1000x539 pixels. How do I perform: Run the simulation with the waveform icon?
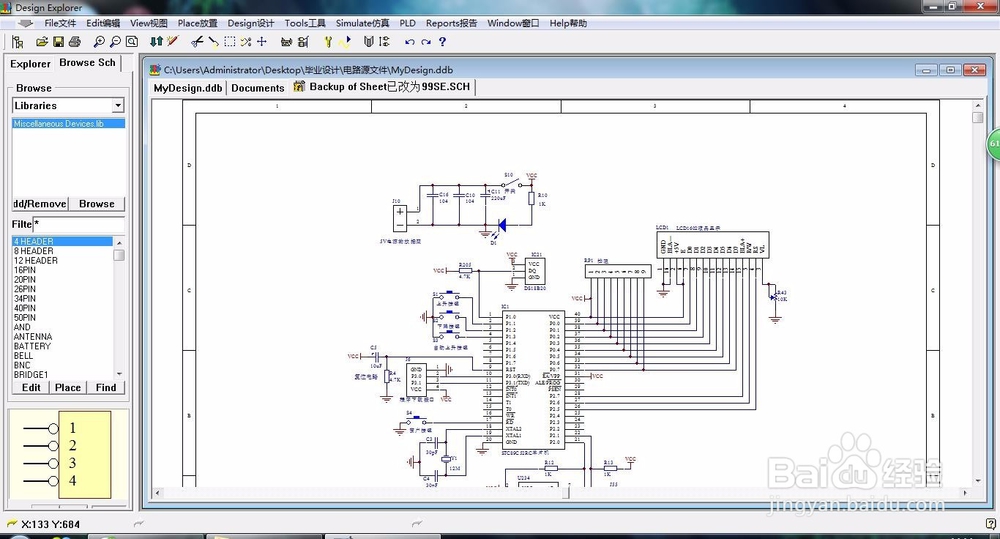pos(344,42)
